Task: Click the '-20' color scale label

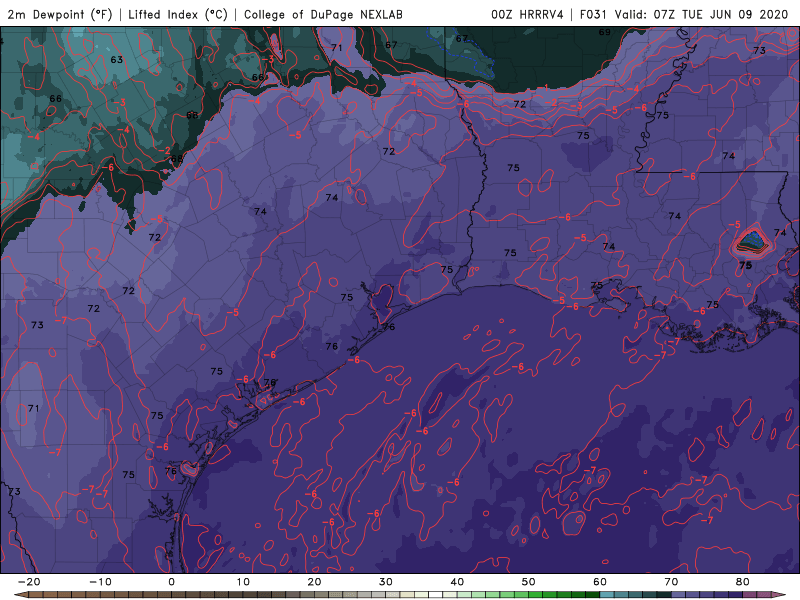Action: [x=29, y=582]
